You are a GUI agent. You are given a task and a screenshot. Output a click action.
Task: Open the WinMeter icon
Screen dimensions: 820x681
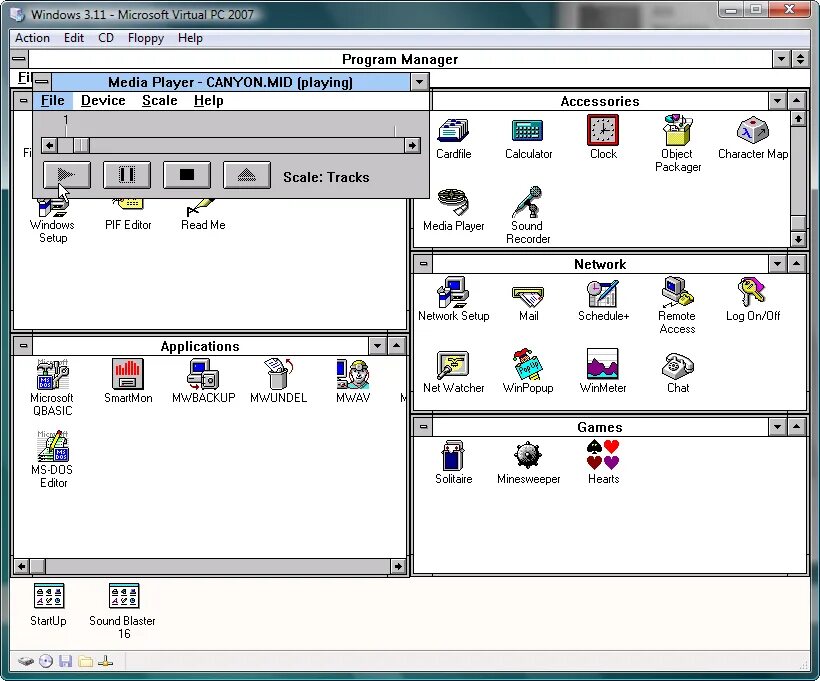pos(603,364)
